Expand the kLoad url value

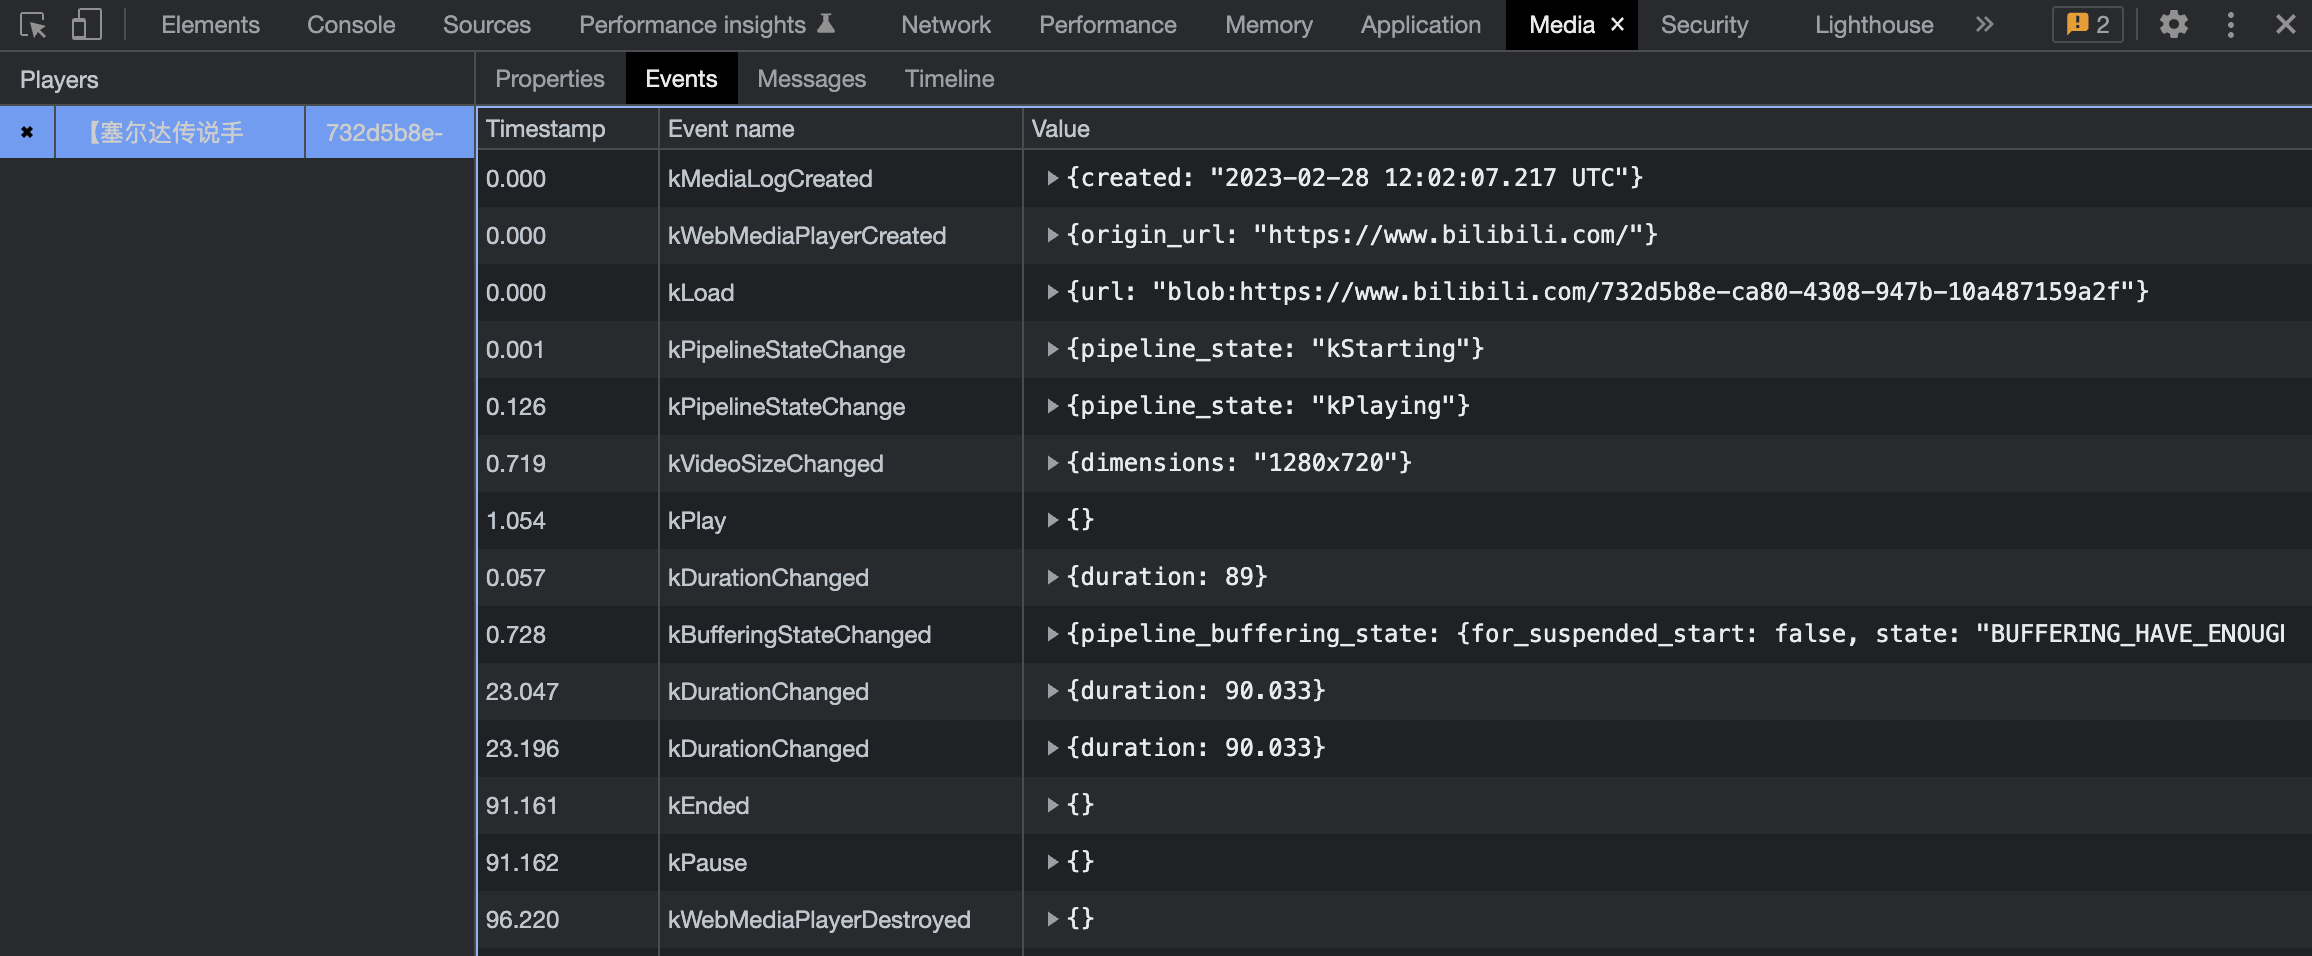1052,292
